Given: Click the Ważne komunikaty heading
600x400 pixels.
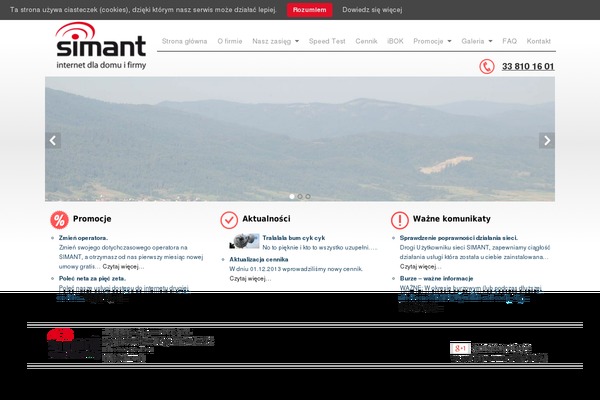Looking at the screenshot, I should (452, 219).
